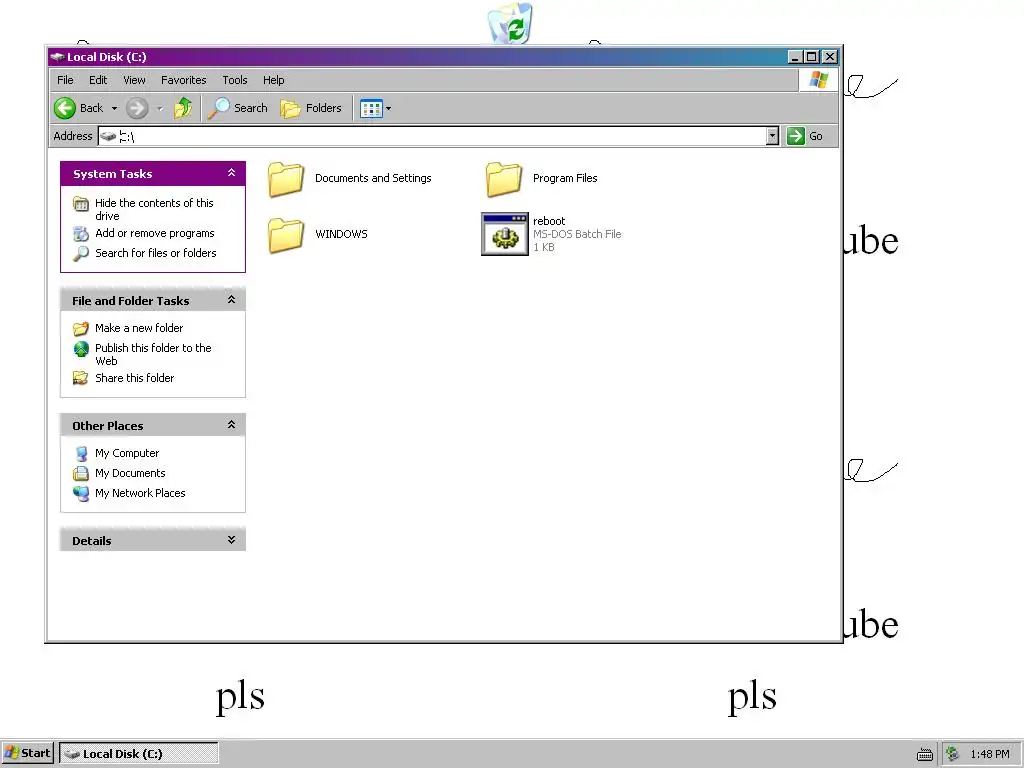Screen dimensions: 1024x768
Task: Click Make a new folder
Action: pyautogui.click(x=139, y=328)
